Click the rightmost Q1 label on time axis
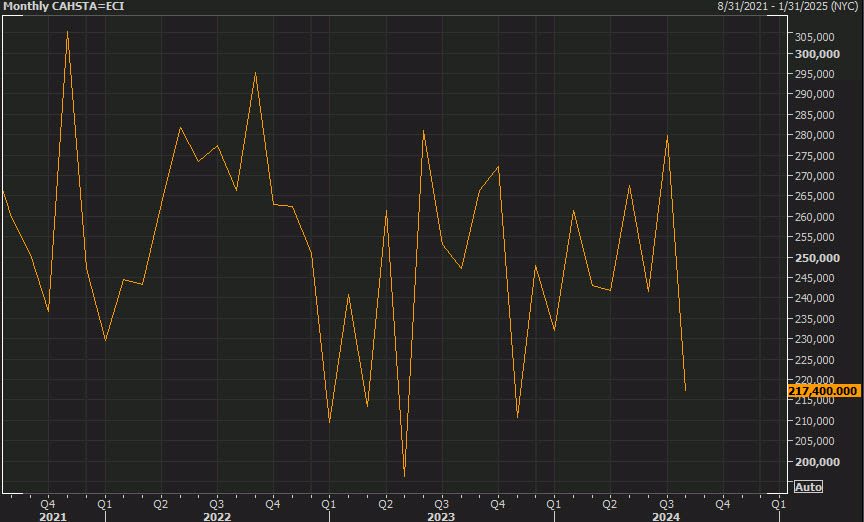Viewport: 864px width, 522px height. [778, 504]
